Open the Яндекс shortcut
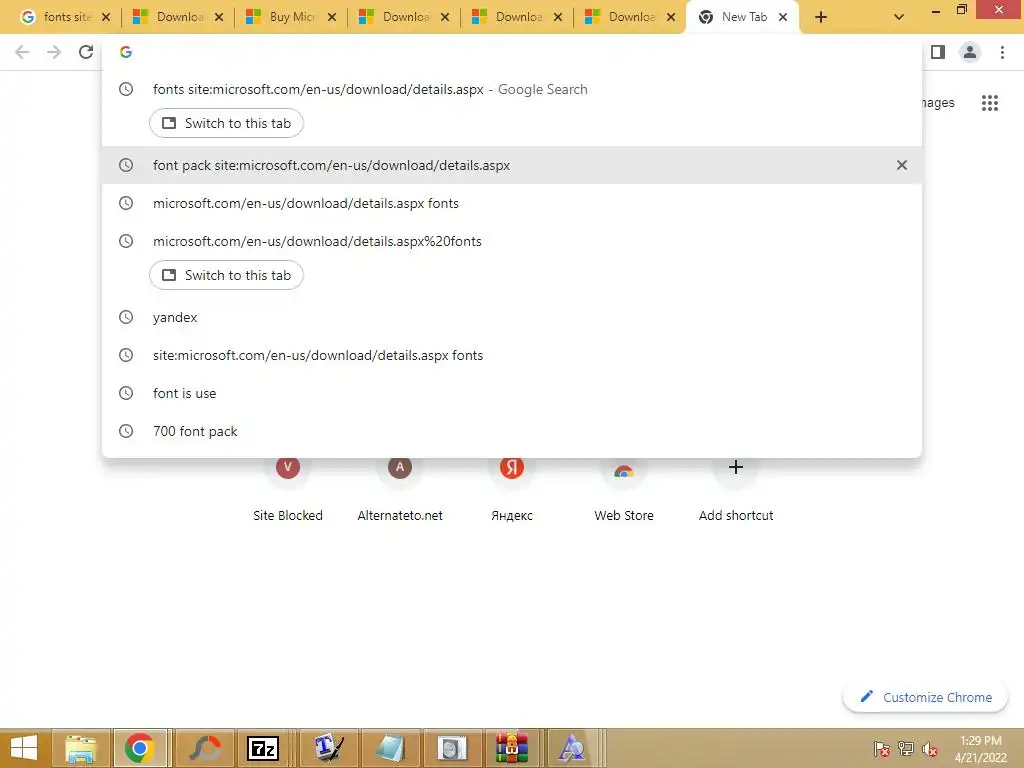 coord(511,490)
